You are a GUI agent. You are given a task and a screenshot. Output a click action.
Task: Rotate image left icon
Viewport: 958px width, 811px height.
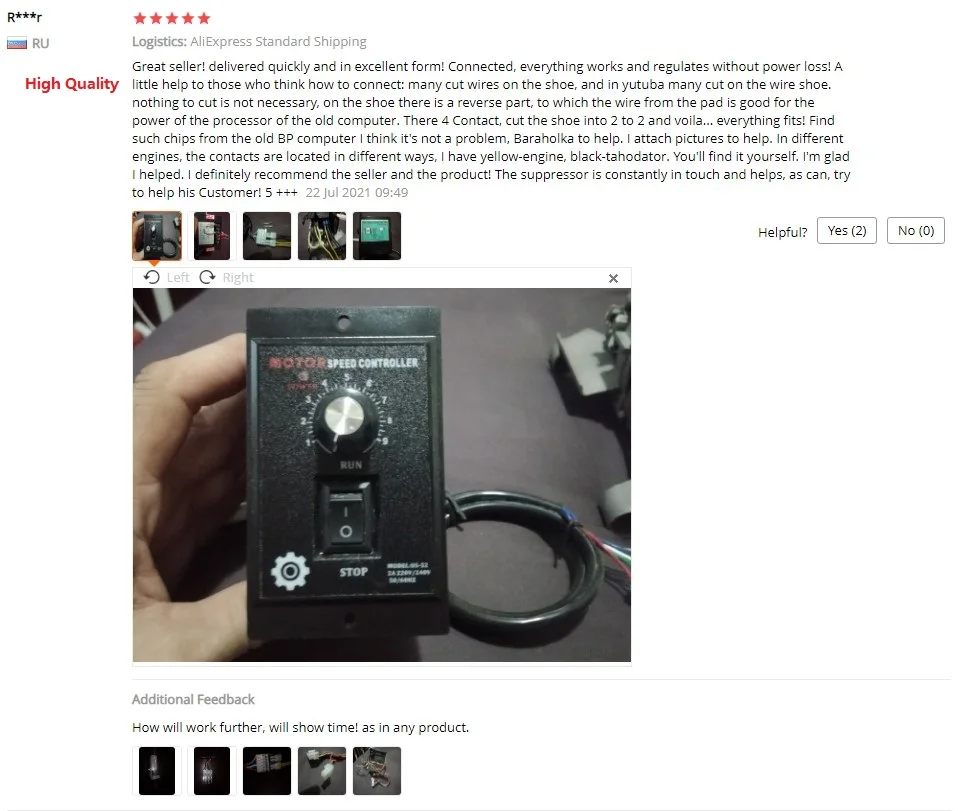pyautogui.click(x=152, y=277)
